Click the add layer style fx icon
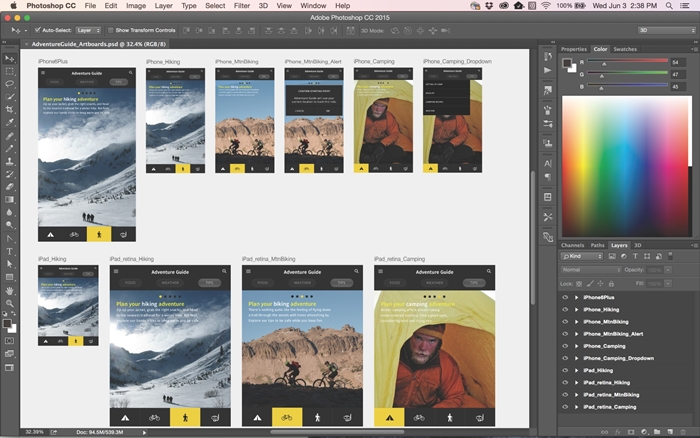This screenshot has width=700, height=438. pyautogui.click(x=618, y=432)
